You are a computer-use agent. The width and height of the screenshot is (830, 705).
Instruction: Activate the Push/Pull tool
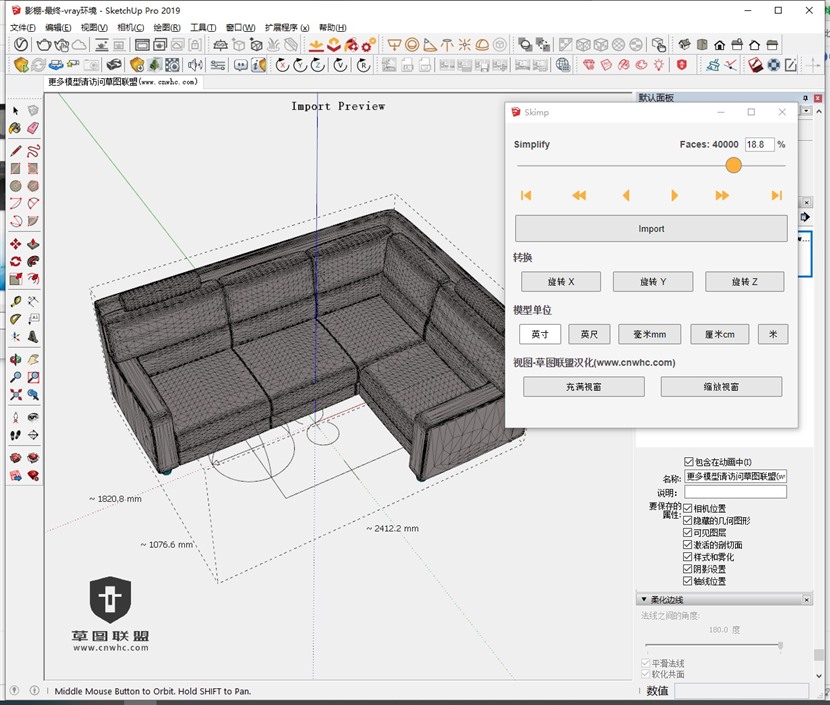tap(33, 244)
